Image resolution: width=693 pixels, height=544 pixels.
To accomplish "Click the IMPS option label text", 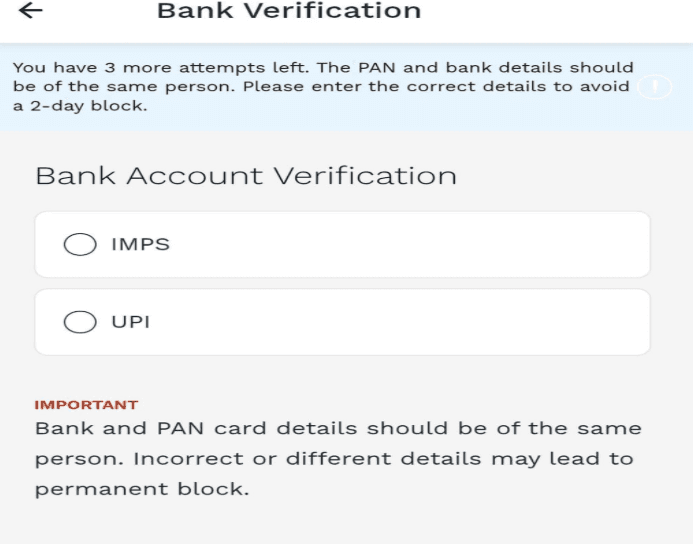I will coord(141,244).
